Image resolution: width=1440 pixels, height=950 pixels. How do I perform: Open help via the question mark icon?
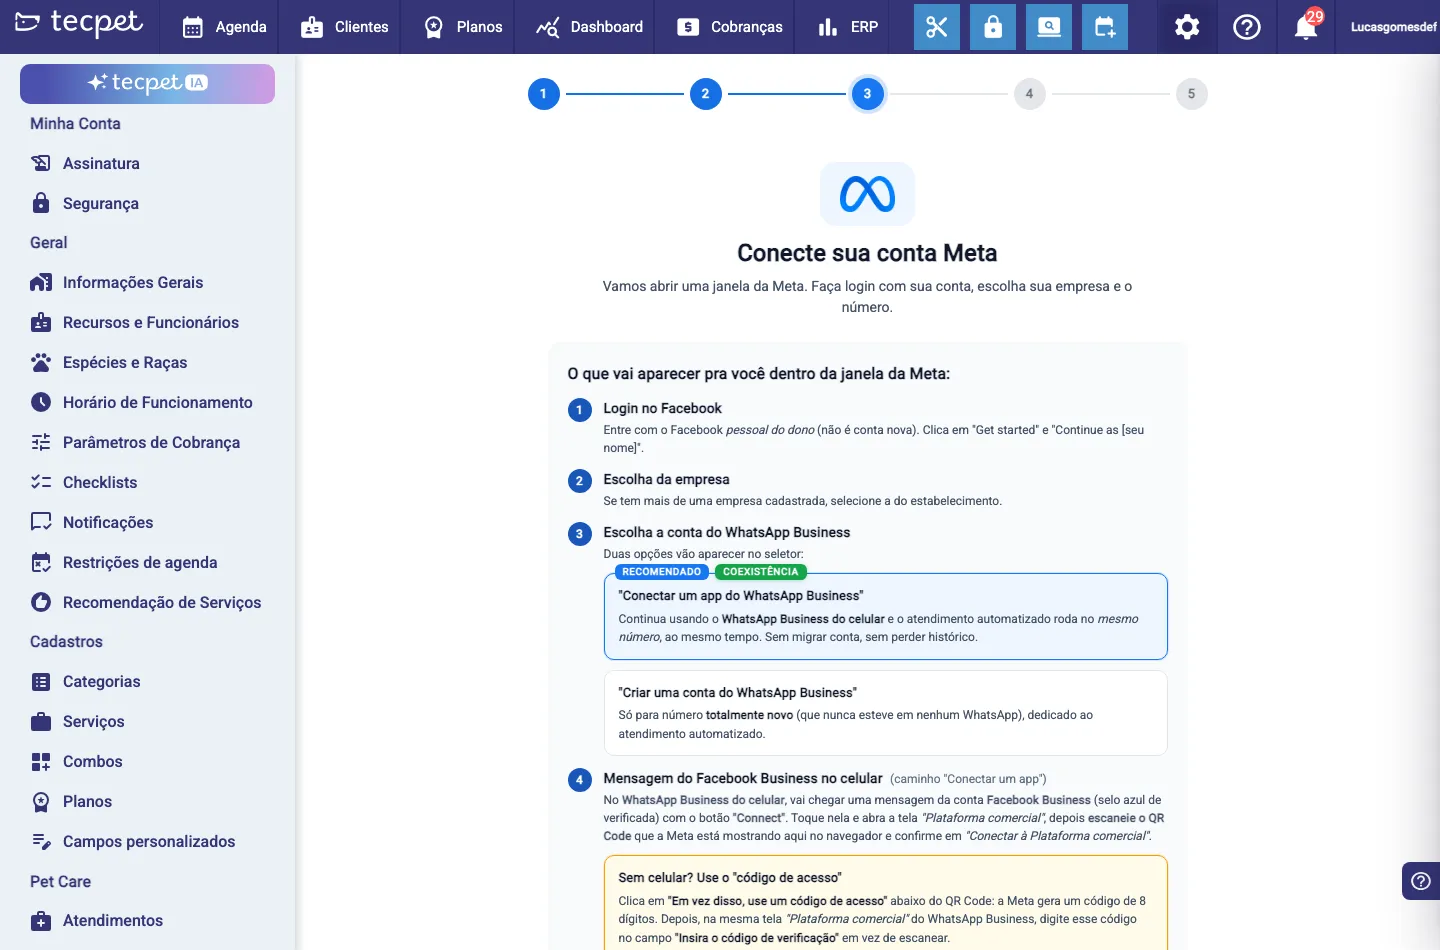point(1247,27)
